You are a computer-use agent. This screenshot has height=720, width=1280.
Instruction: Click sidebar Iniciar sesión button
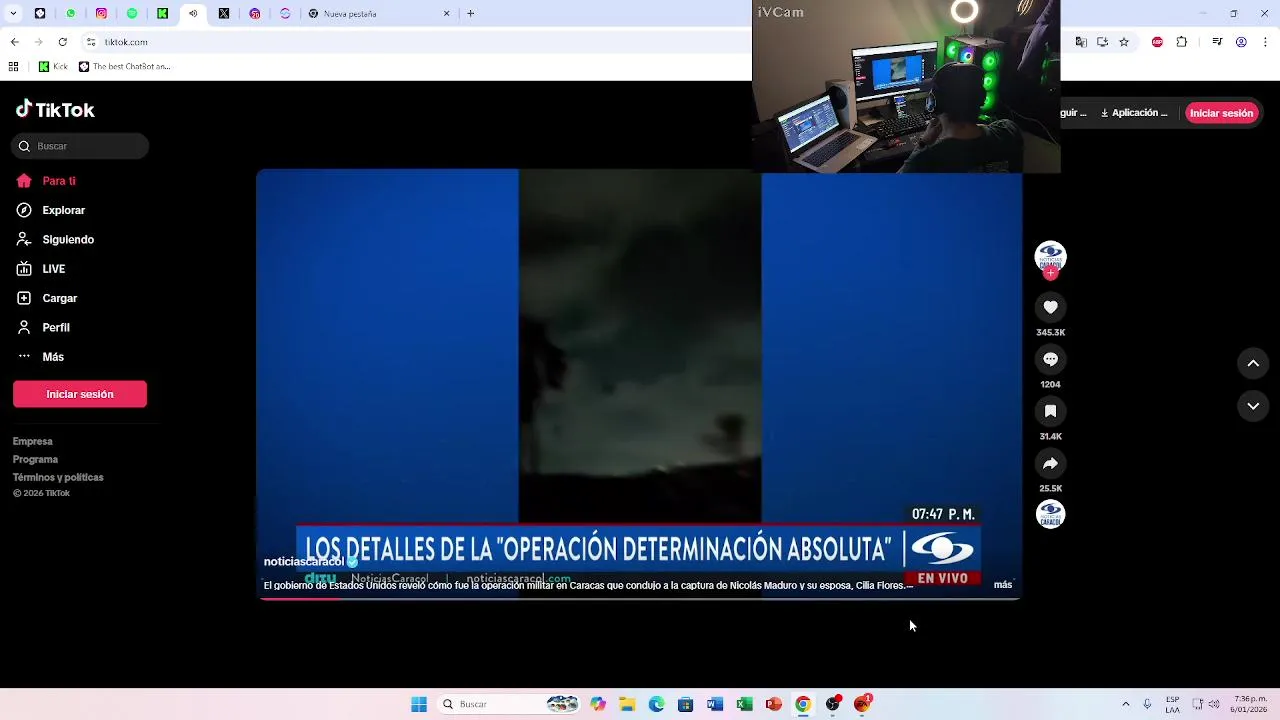(x=80, y=394)
